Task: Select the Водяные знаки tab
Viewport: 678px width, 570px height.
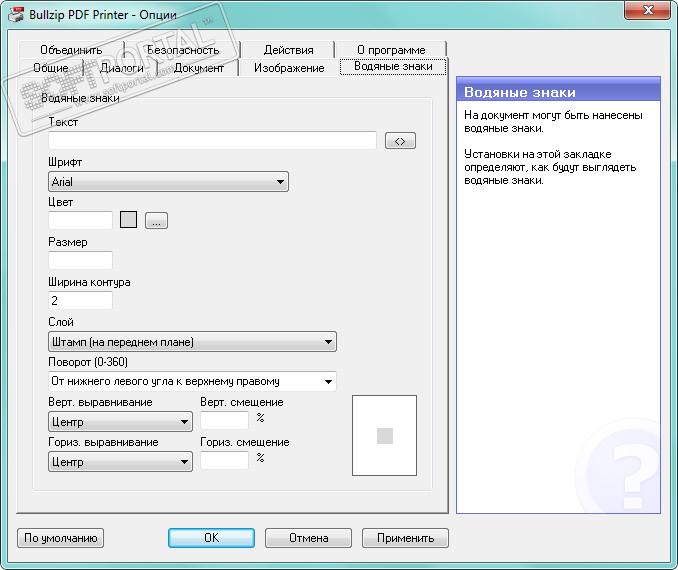Action: tap(393, 66)
